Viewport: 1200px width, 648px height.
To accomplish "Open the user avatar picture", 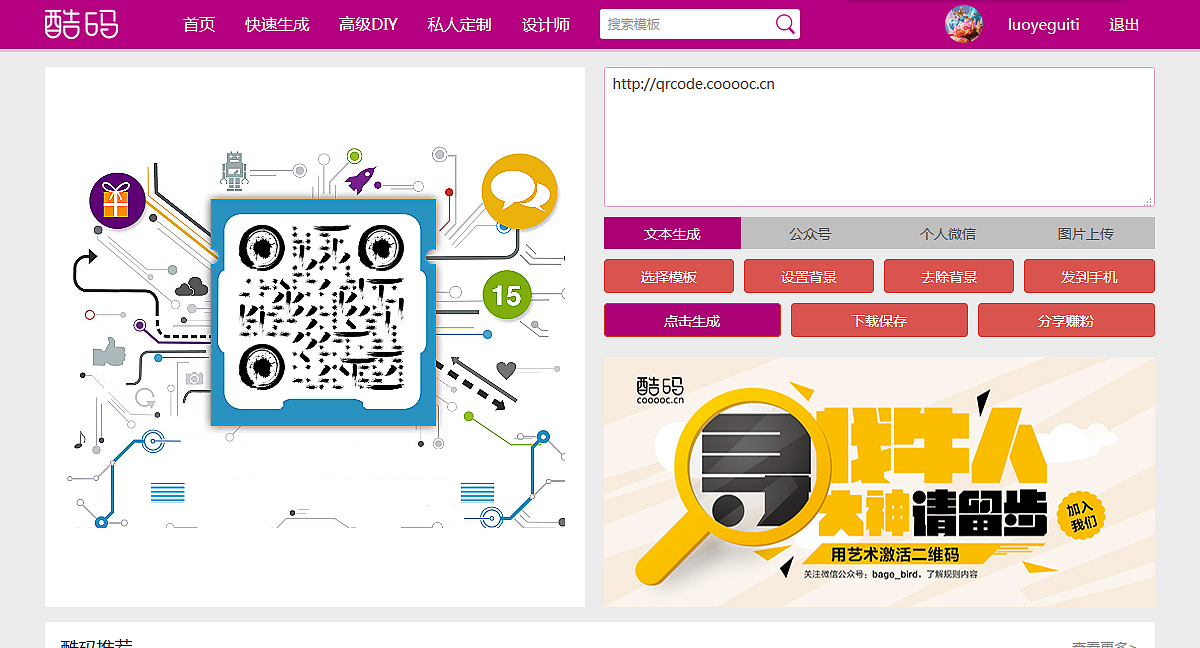I will pos(964,24).
